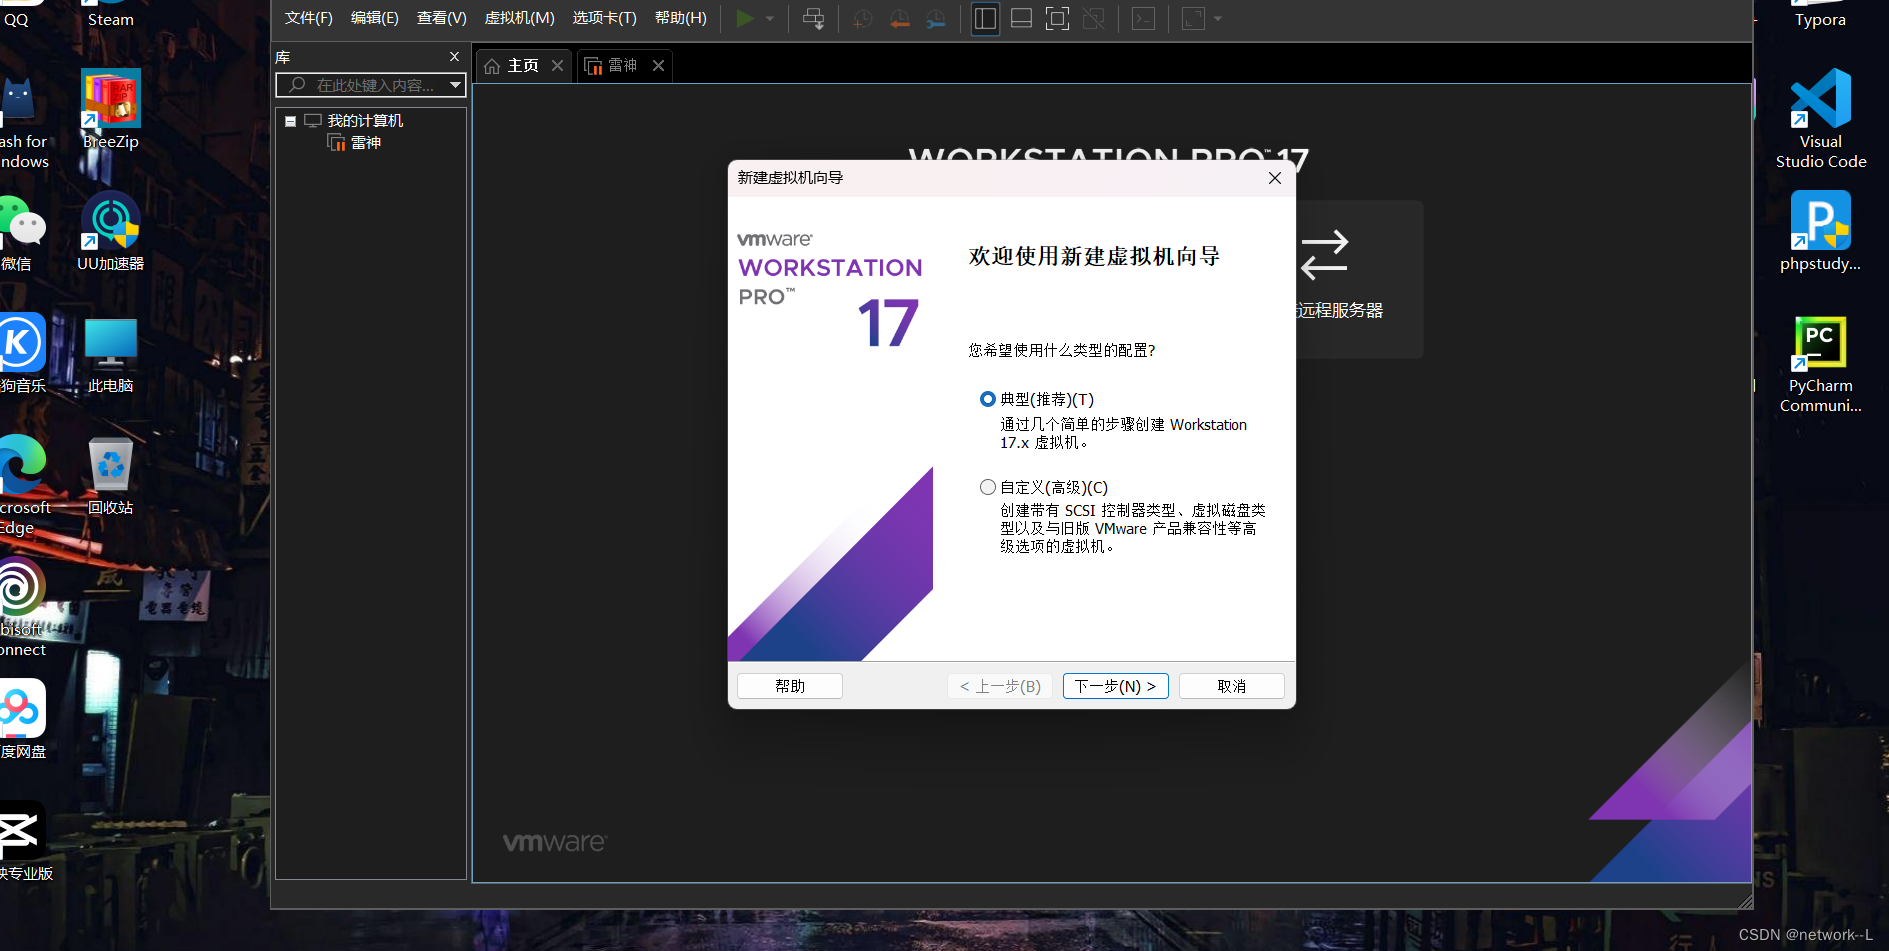Screen dimensions: 1889x951
Task: Select 自定义(高级)(C) radio option
Action: coord(988,487)
